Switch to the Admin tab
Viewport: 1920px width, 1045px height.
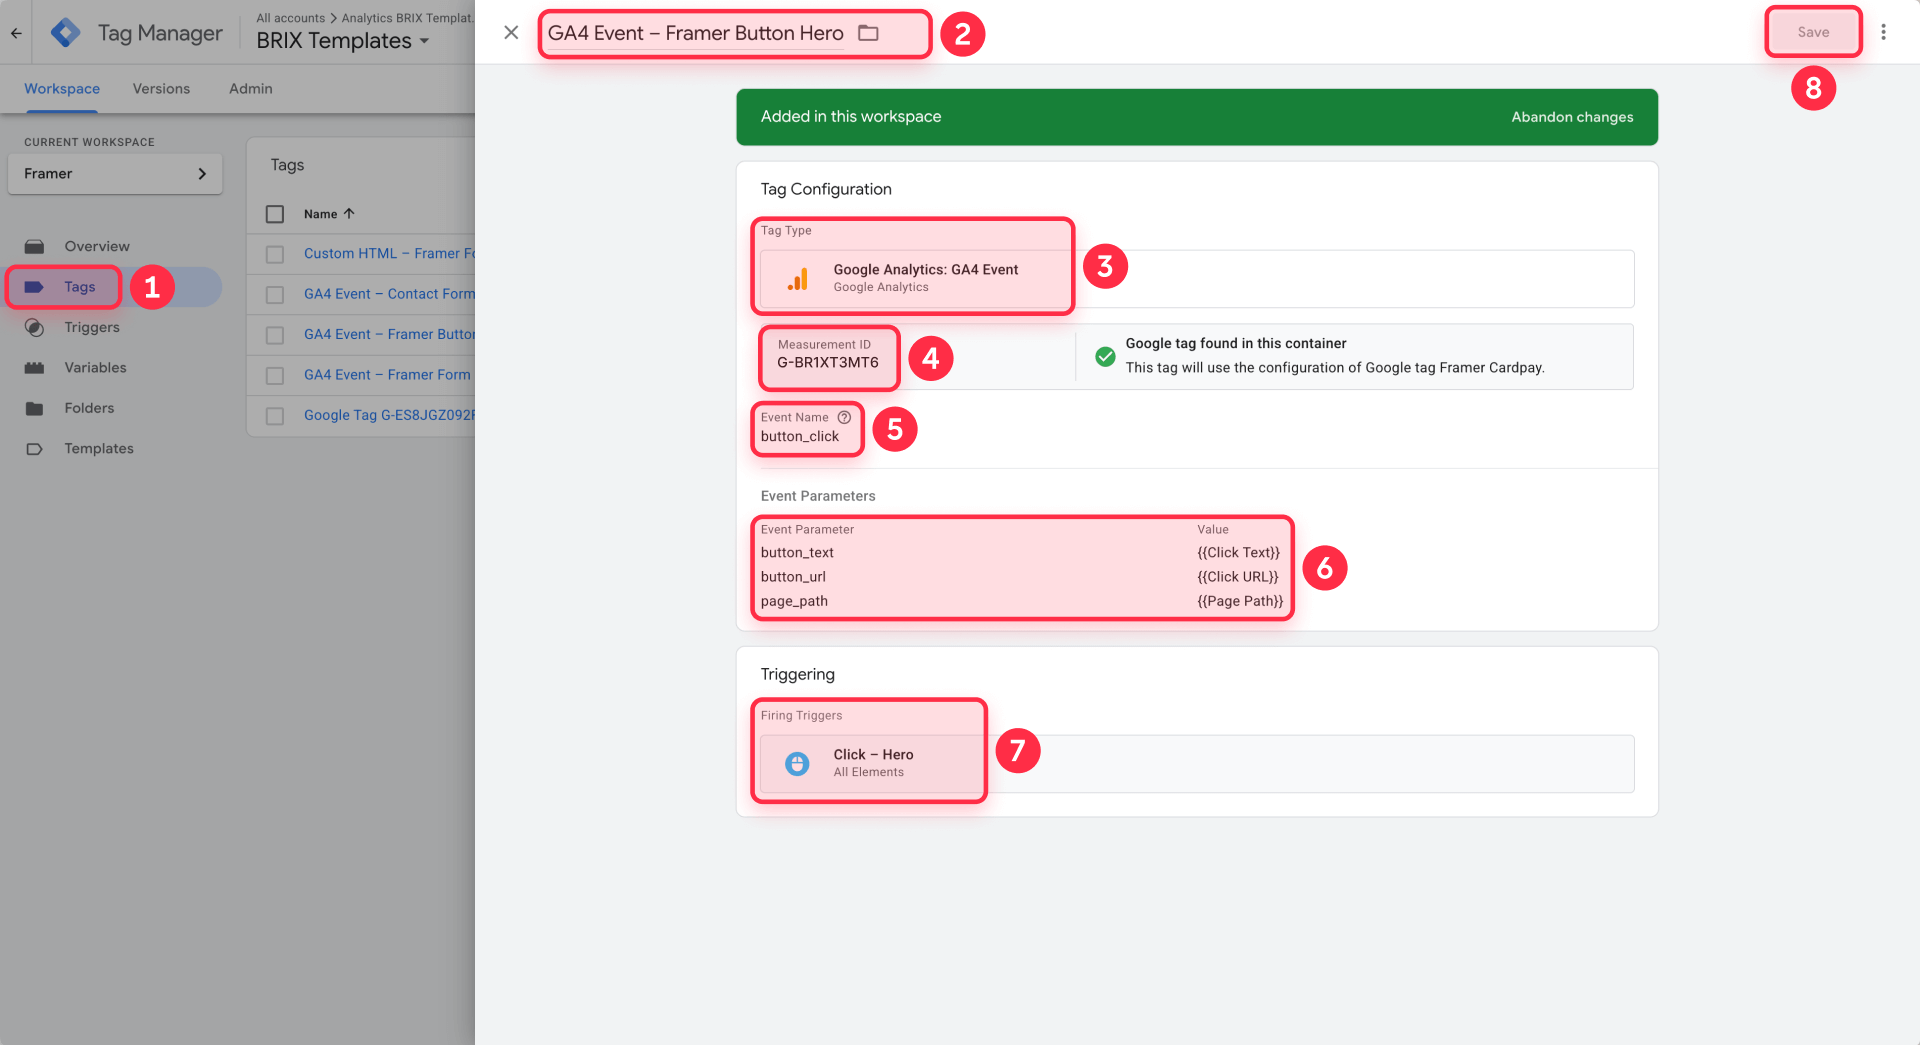tap(250, 89)
